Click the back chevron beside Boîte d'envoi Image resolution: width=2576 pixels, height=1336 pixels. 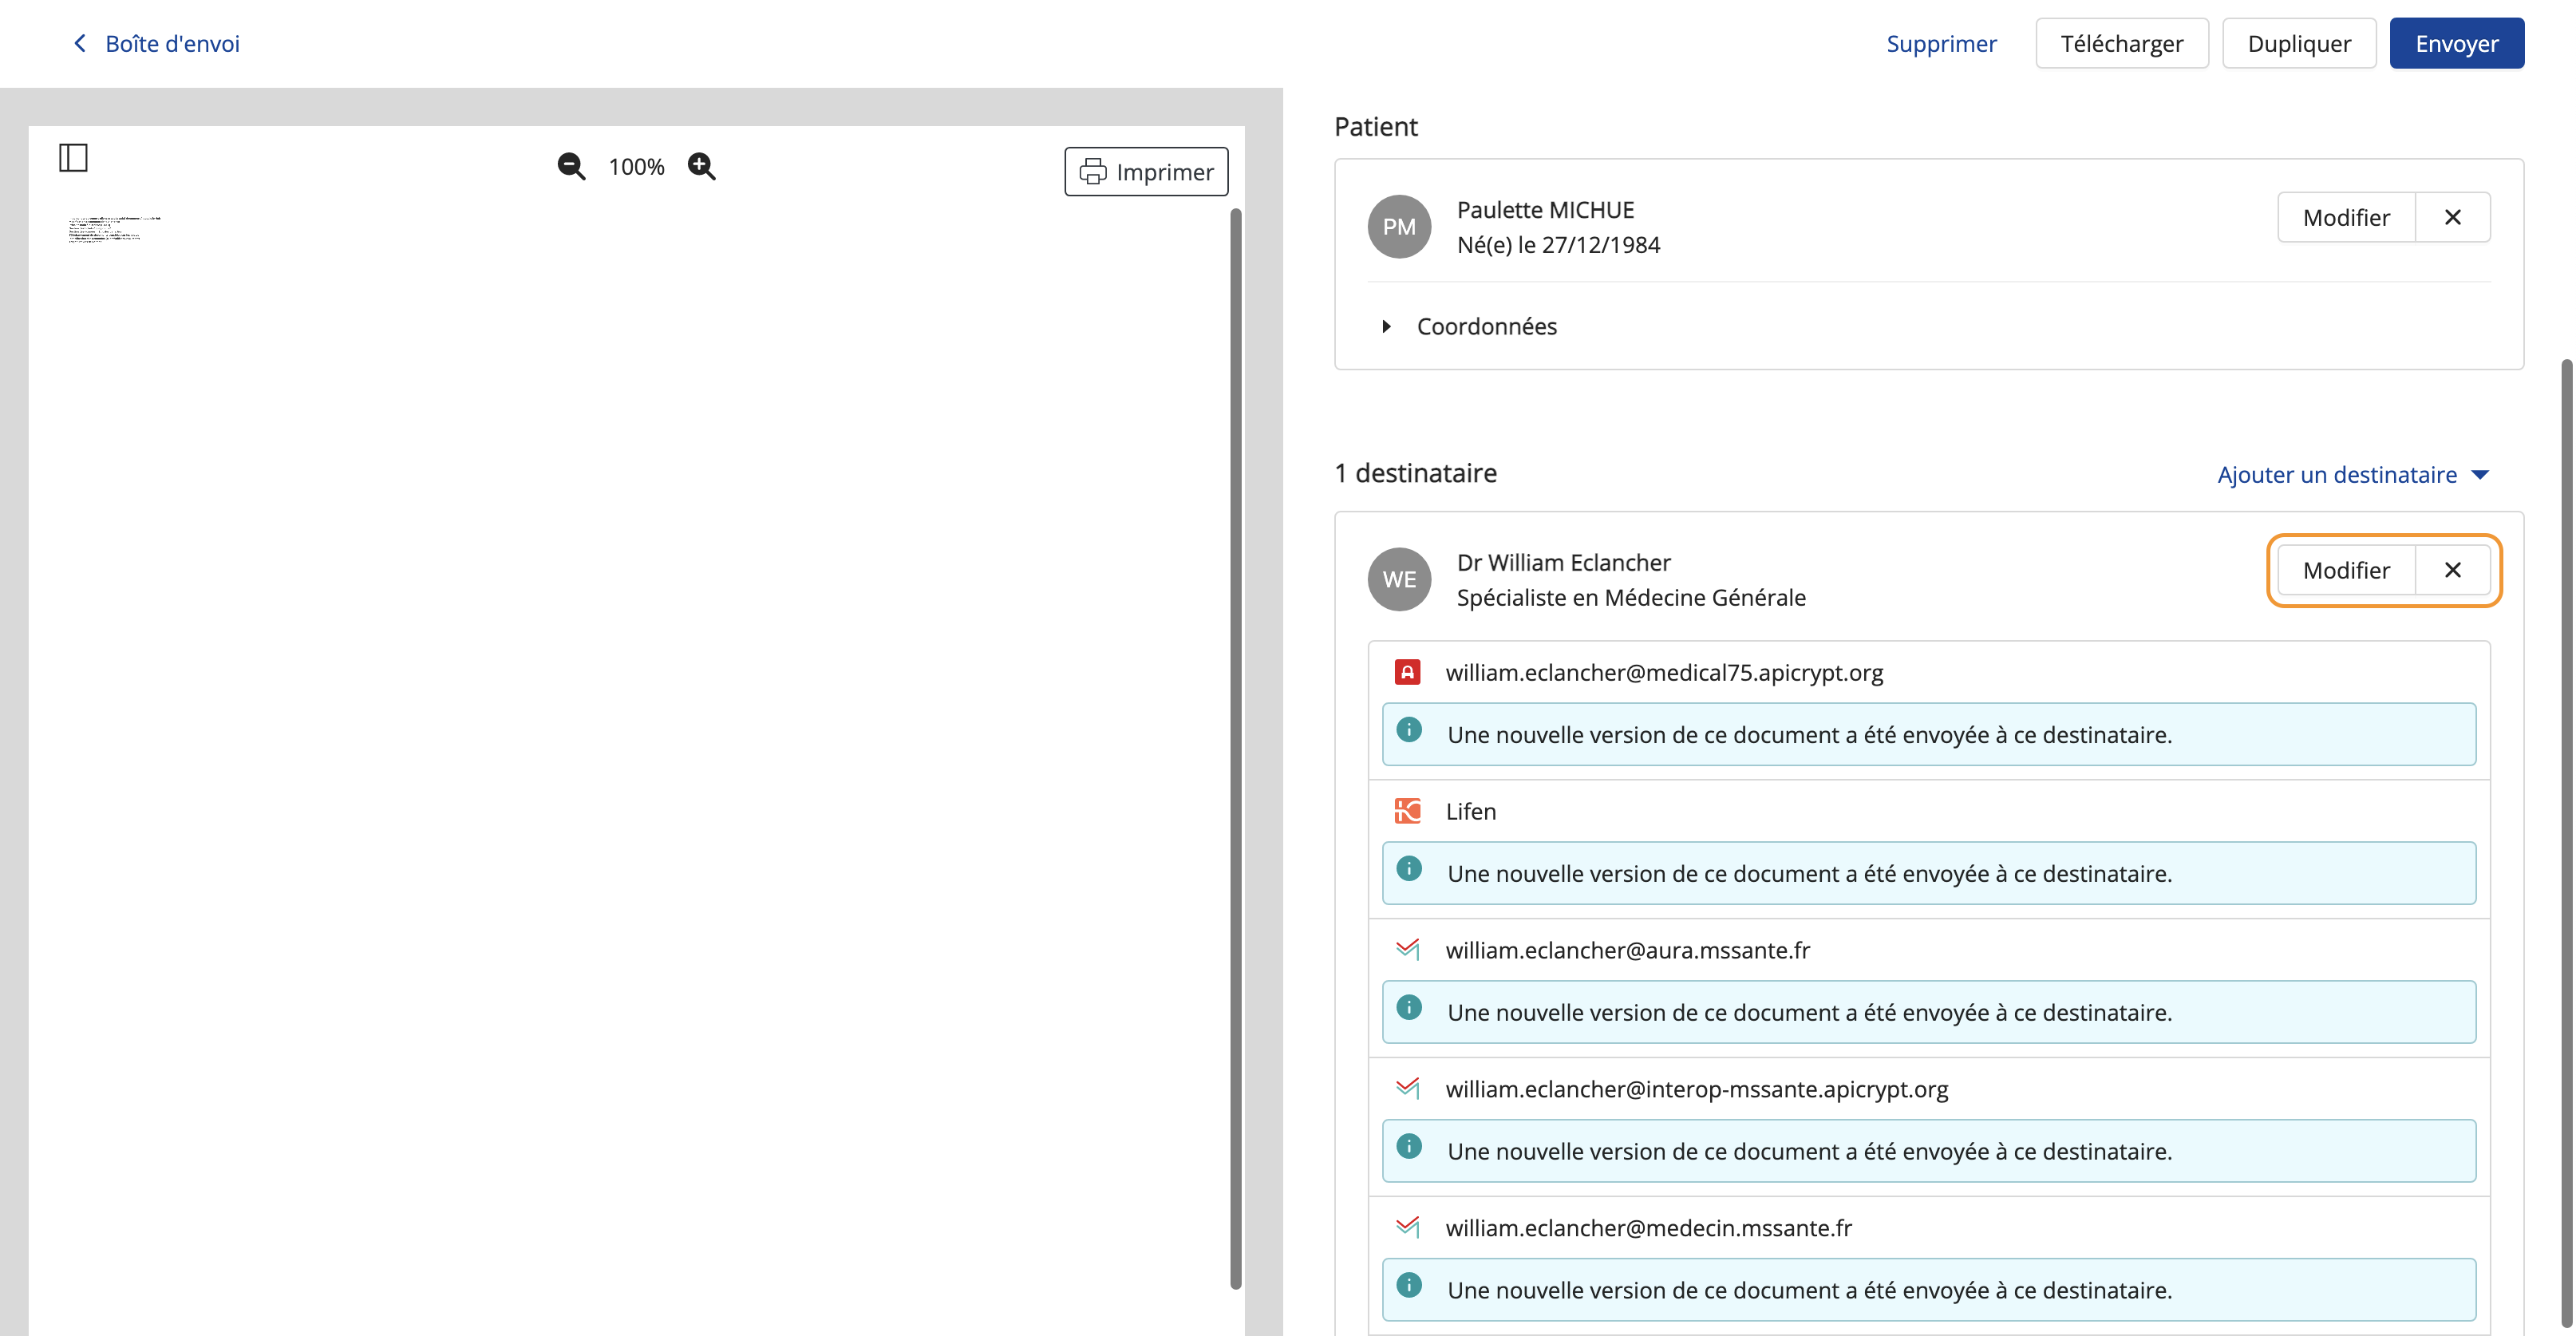click(x=80, y=43)
